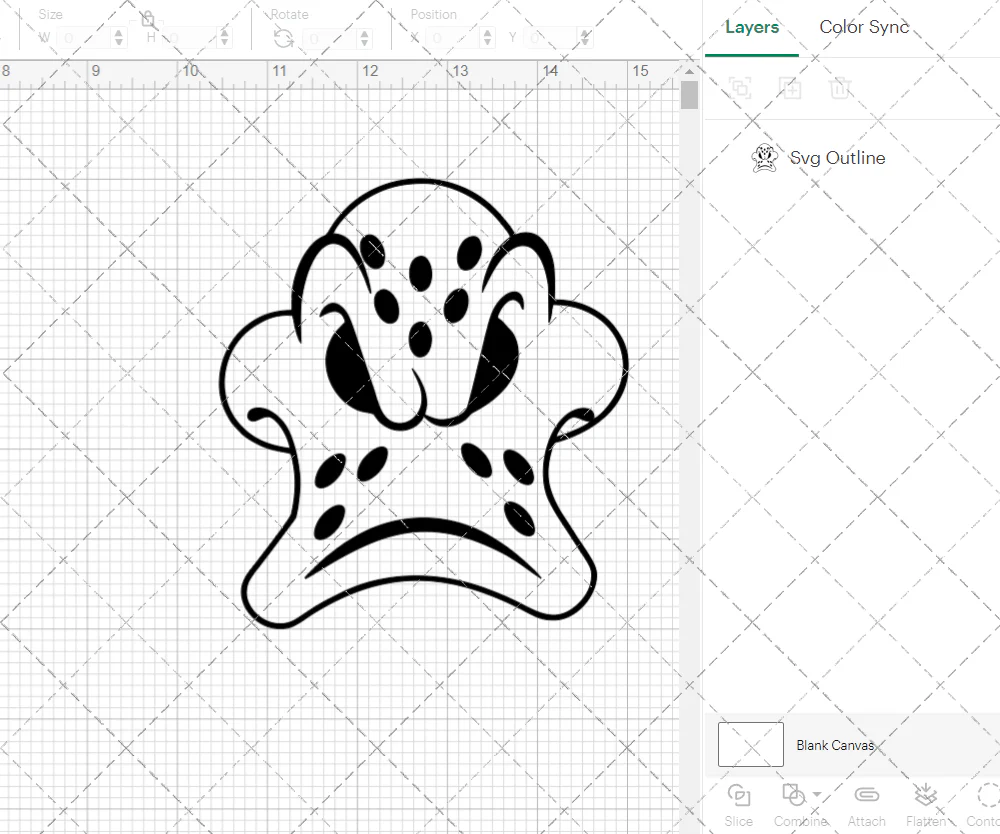Delete the layer using the trash icon
The image size is (1000, 834).
pos(841,88)
